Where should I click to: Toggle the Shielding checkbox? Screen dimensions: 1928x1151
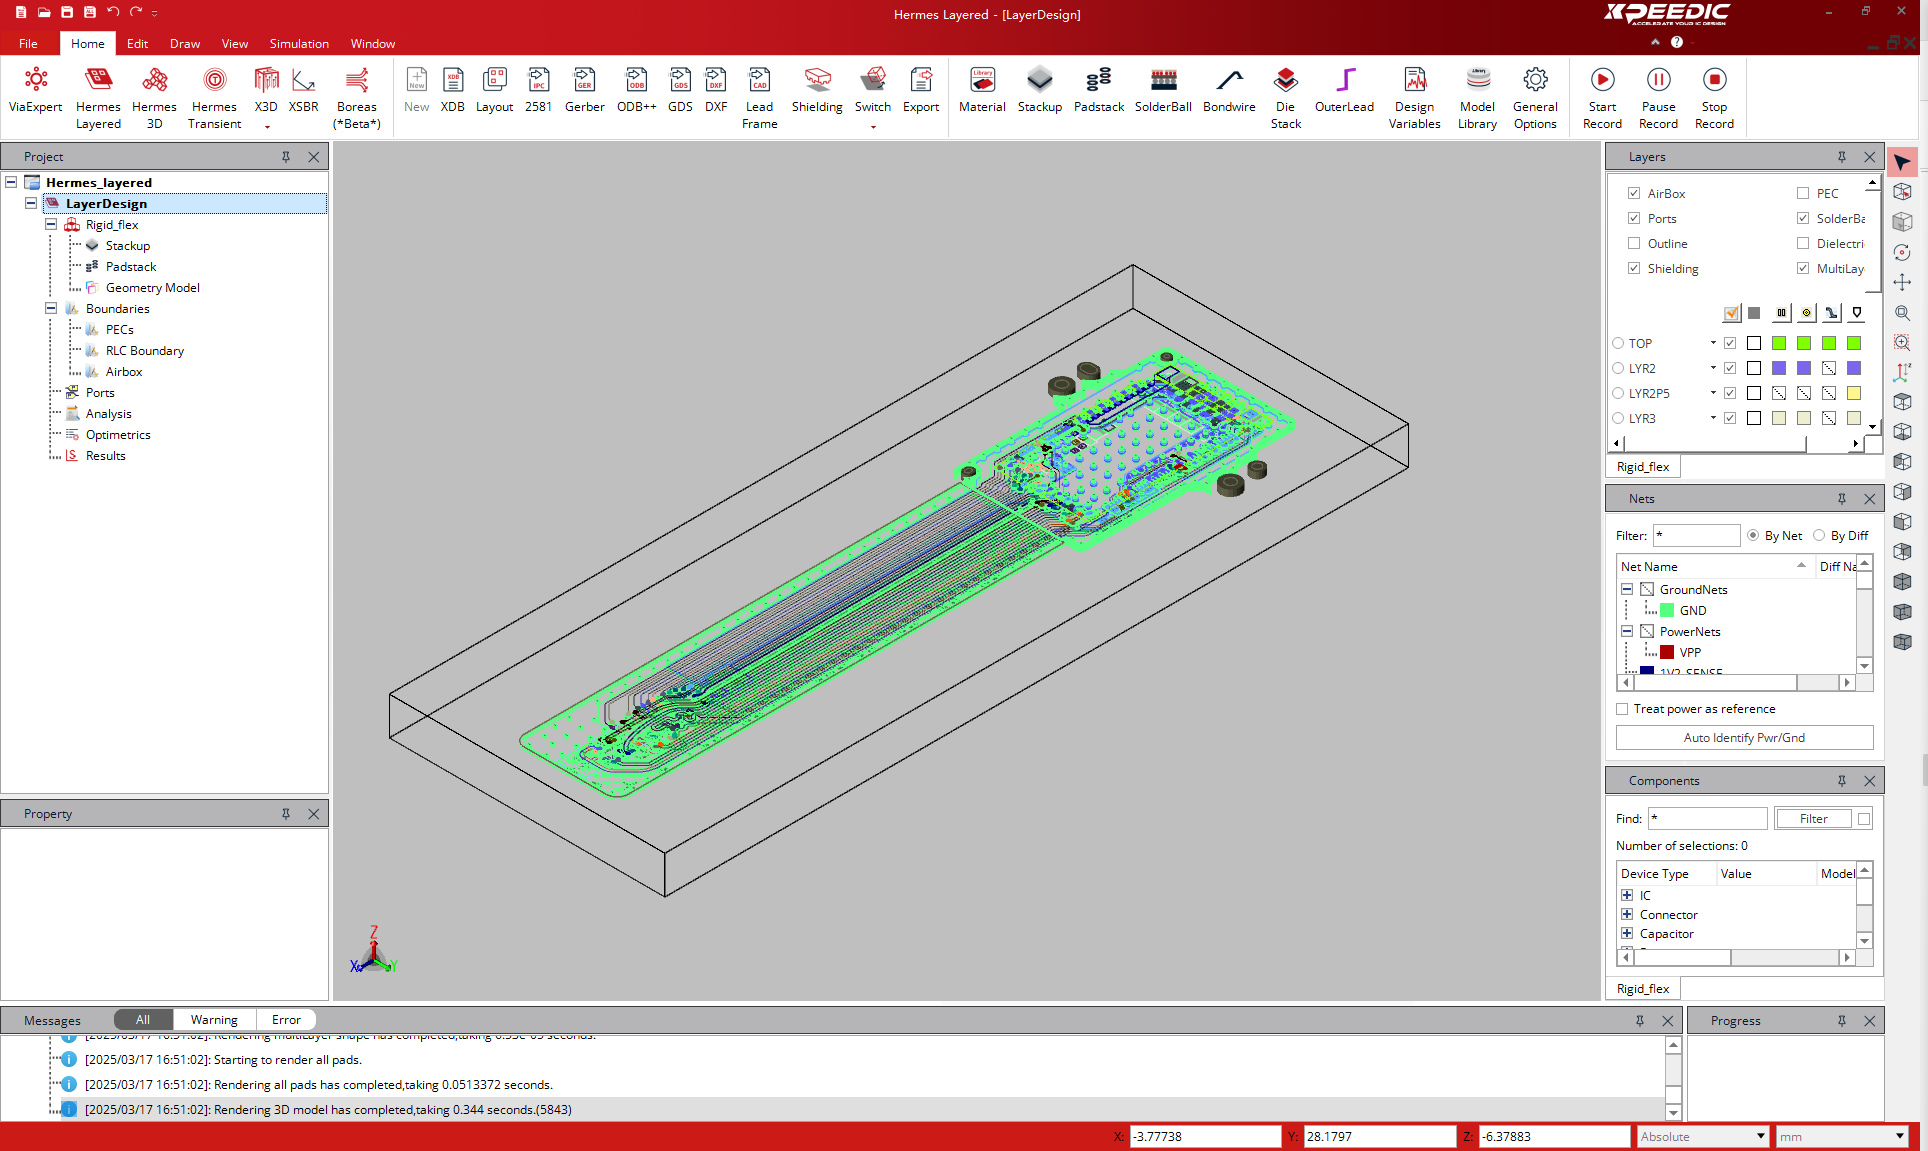[1634, 268]
